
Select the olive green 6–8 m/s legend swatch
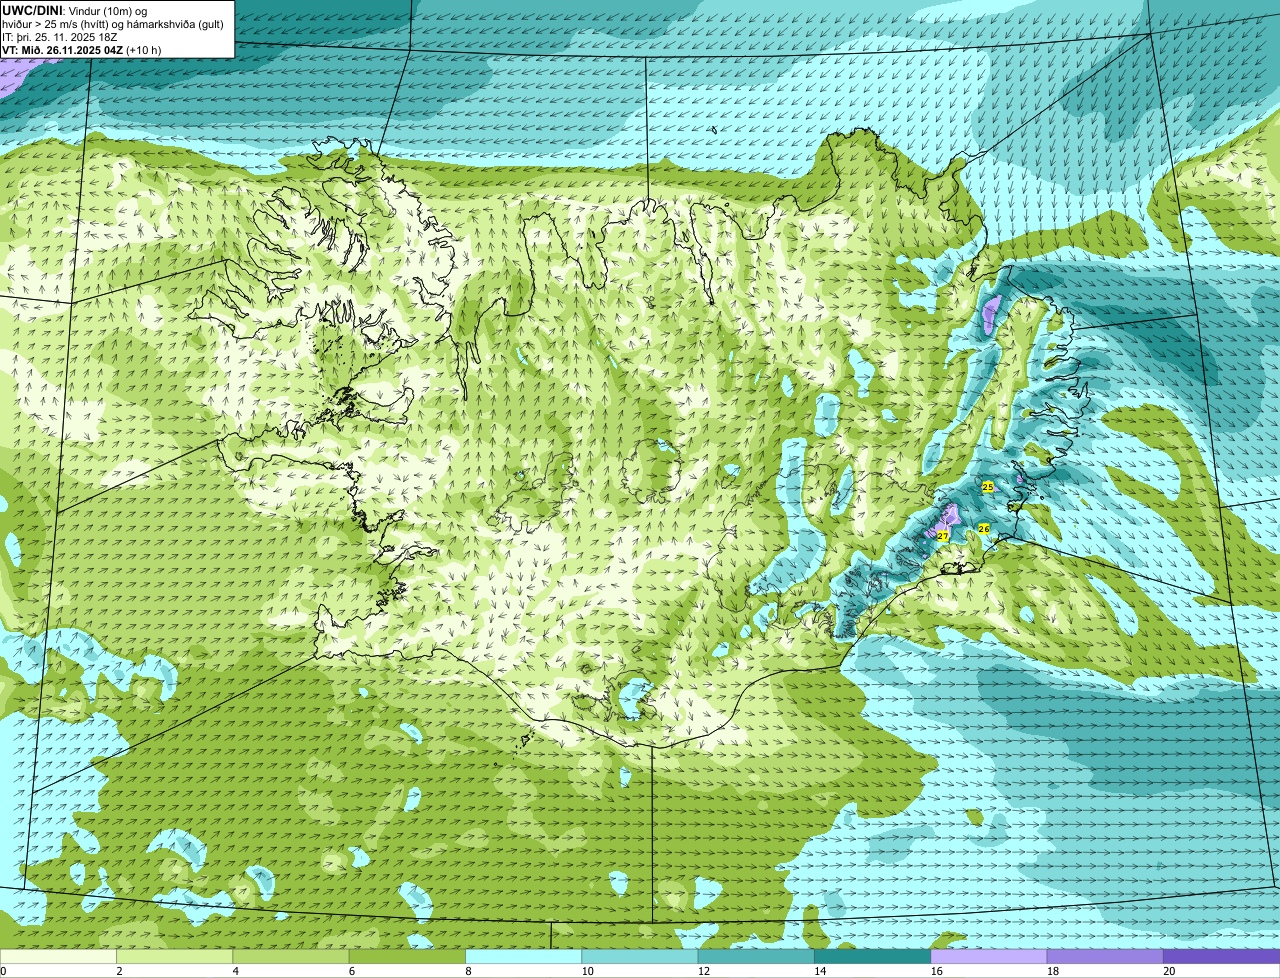407,956
